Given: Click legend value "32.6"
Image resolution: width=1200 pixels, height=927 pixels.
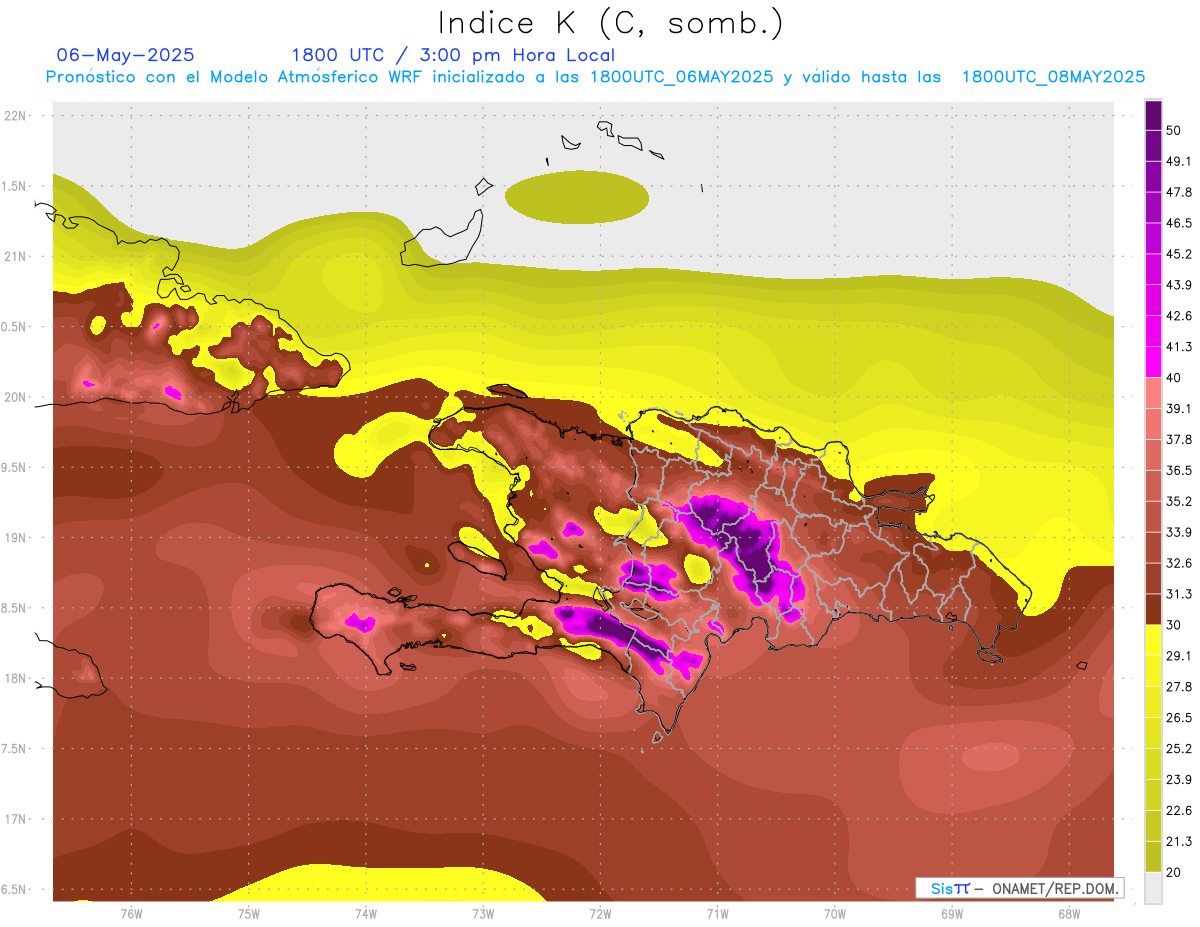Looking at the screenshot, I should click(x=1178, y=563).
